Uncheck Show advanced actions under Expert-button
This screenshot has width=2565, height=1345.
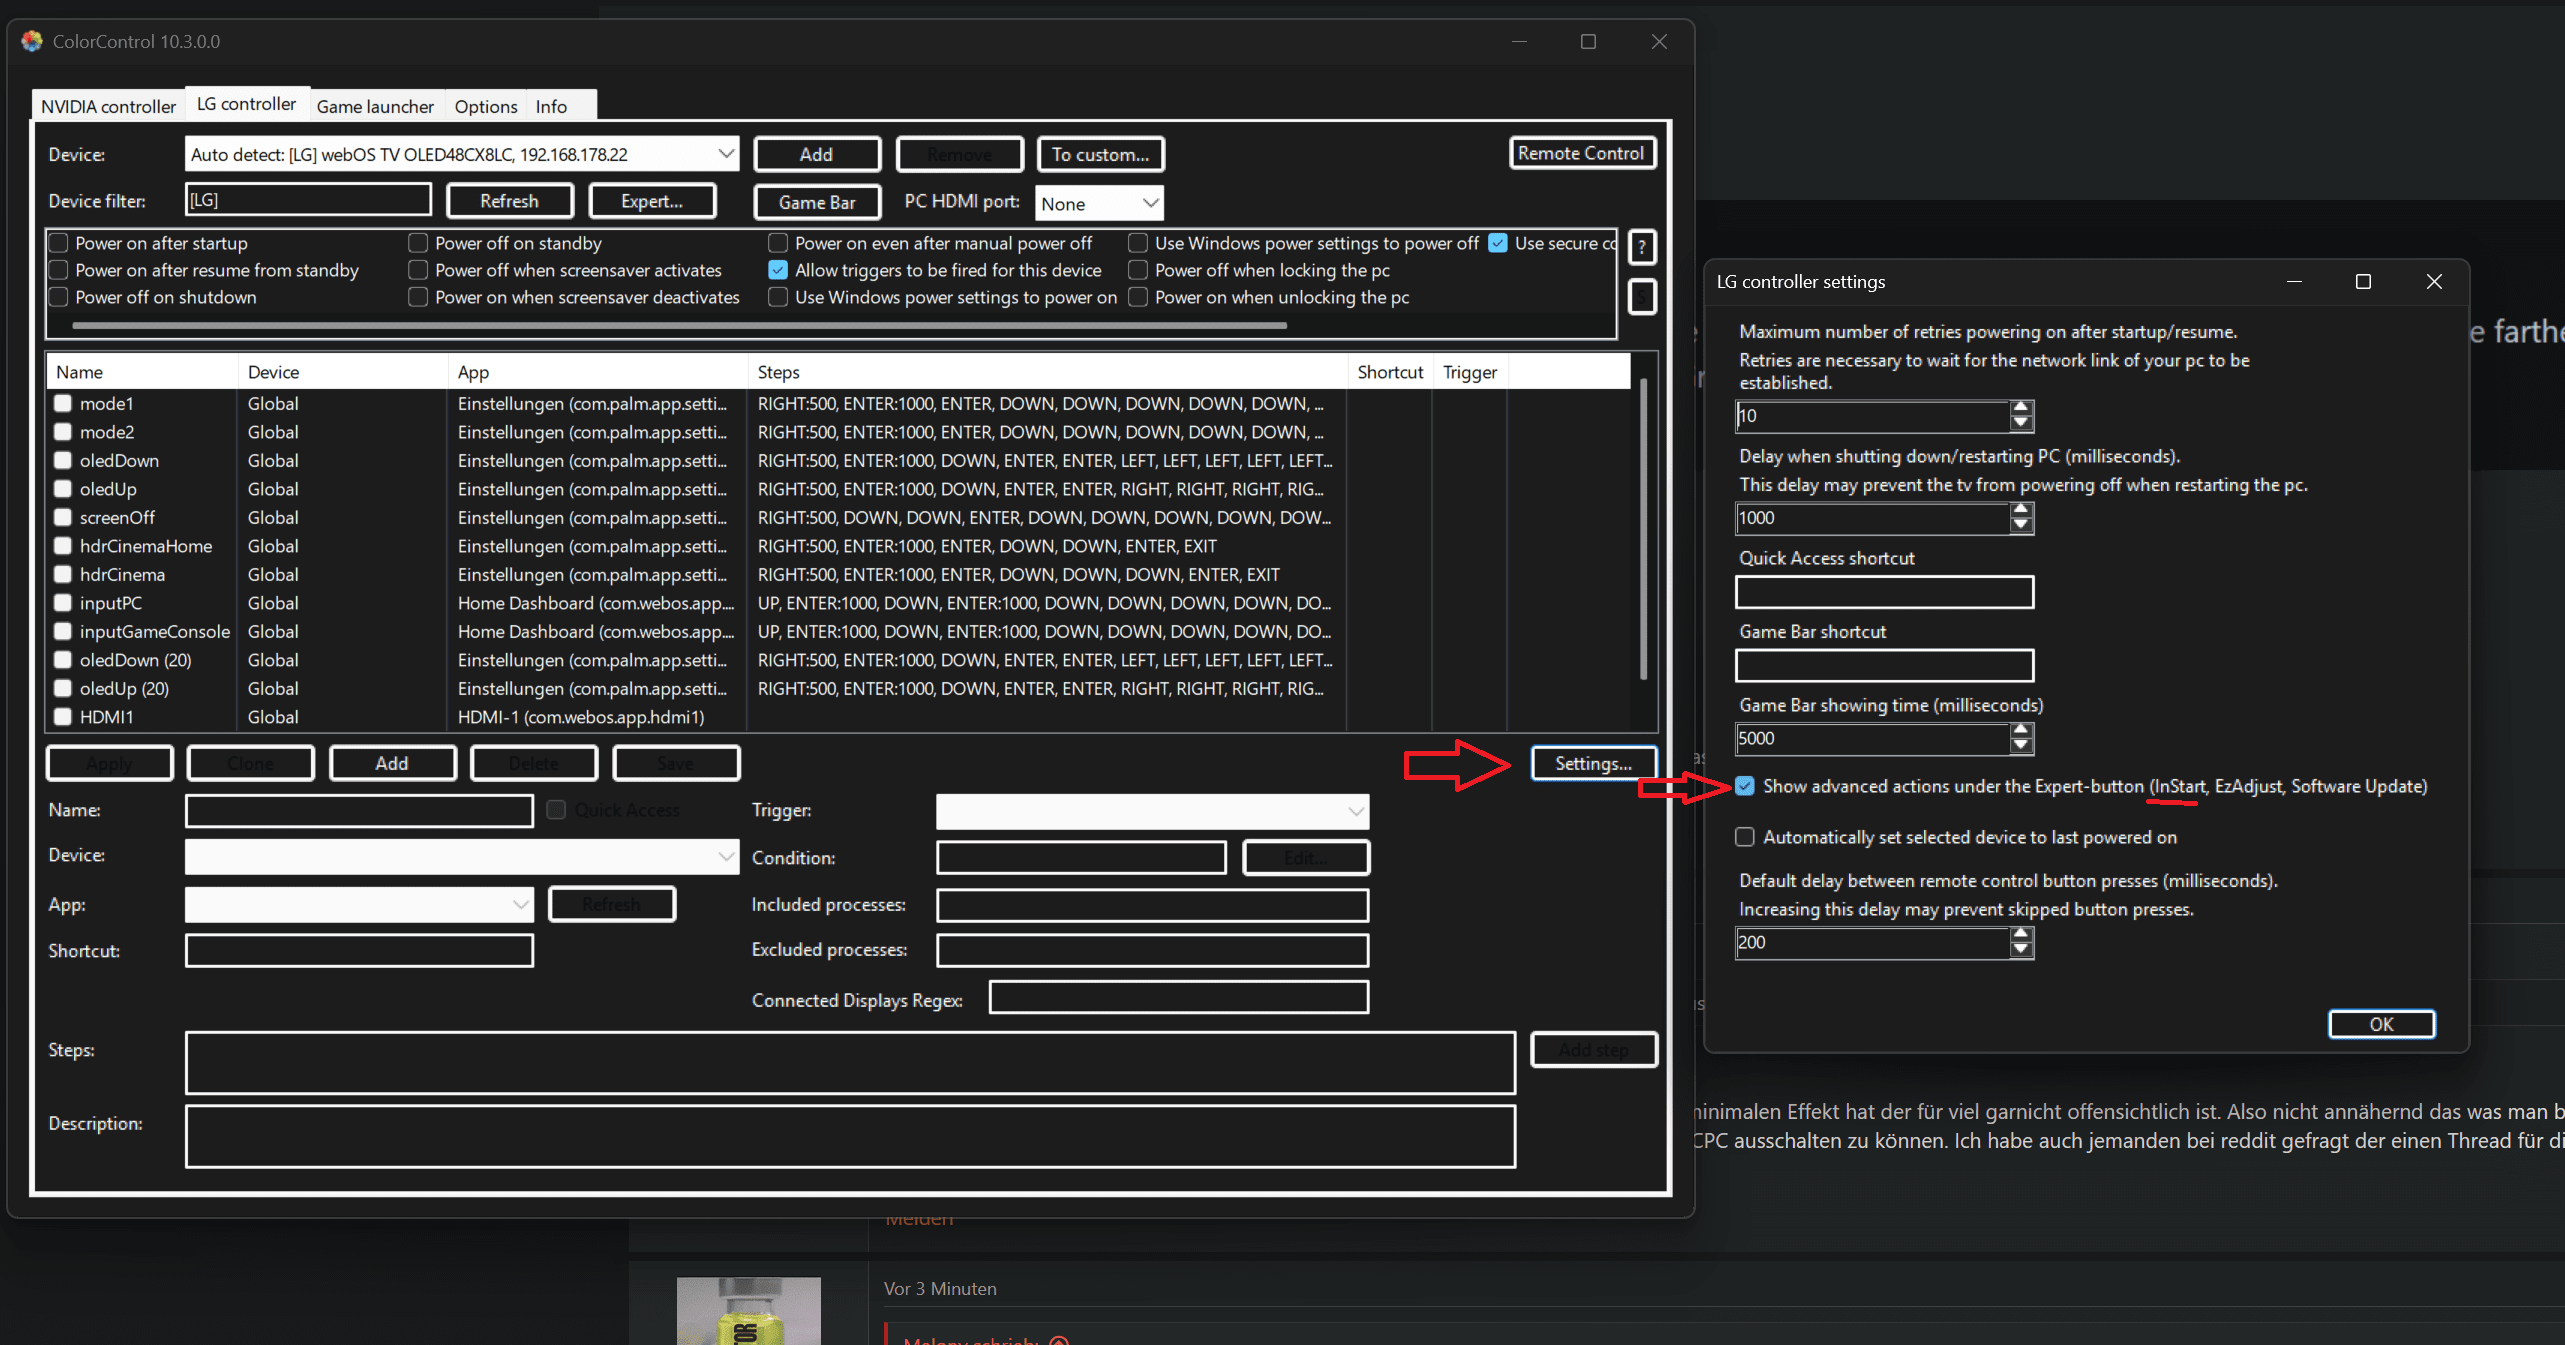point(1745,786)
